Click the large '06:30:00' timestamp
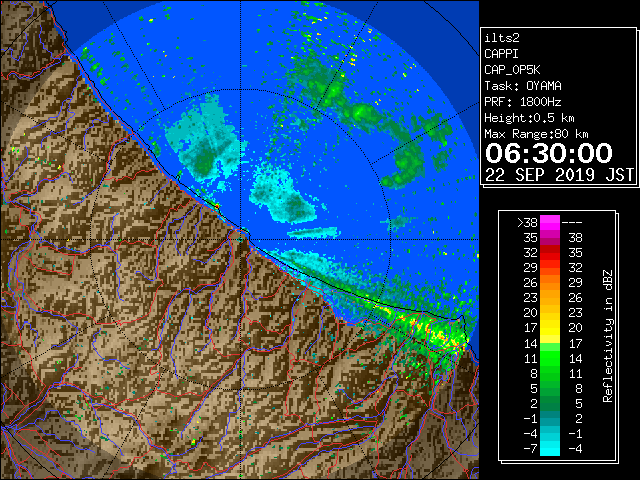The height and width of the screenshot is (480, 640). pos(549,153)
